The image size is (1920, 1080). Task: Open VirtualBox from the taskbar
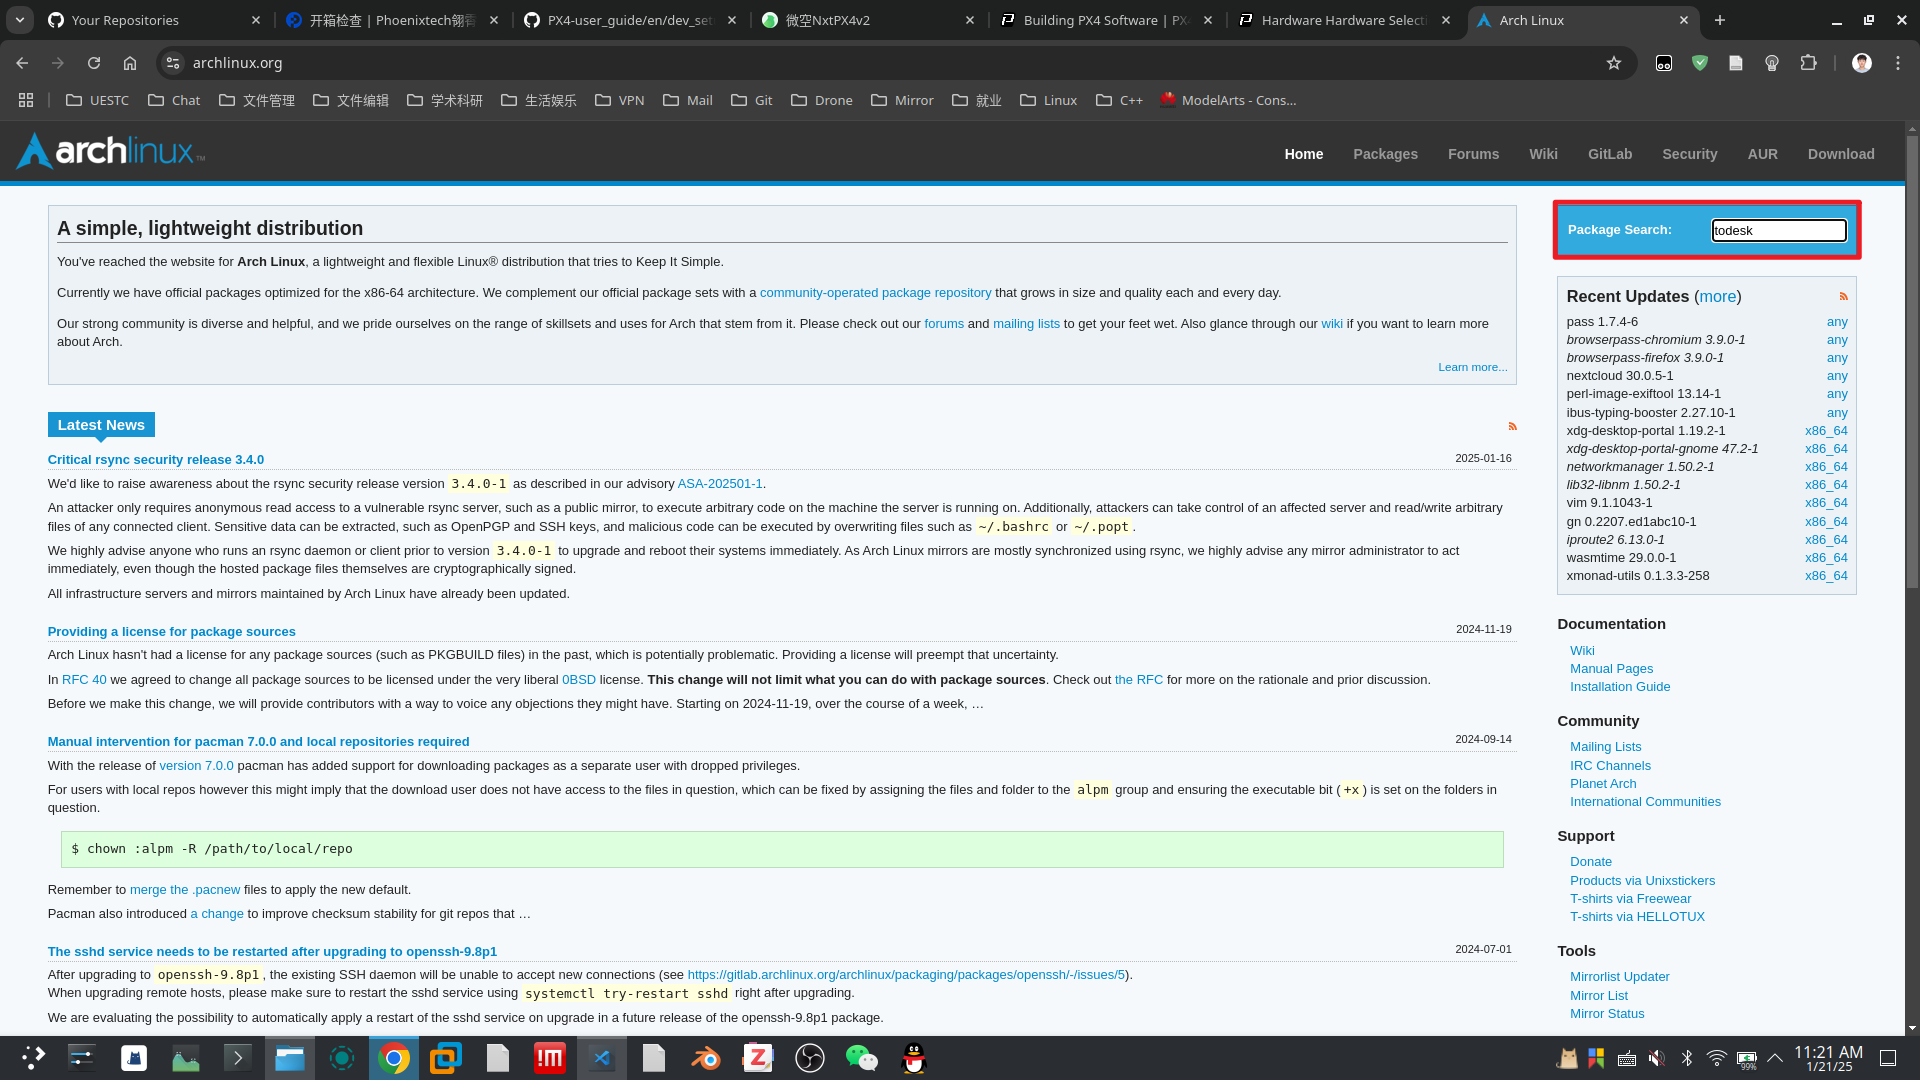pos(446,1058)
